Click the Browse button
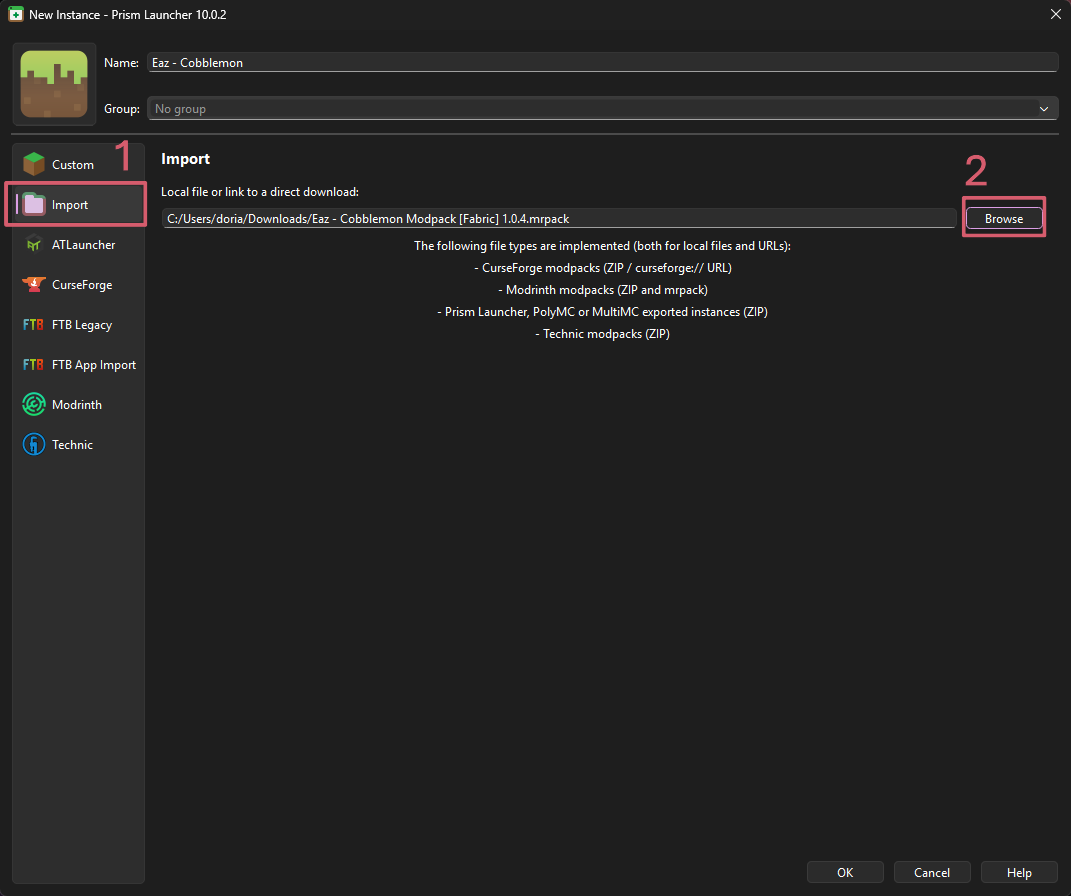The width and height of the screenshot is (1071, 896). point(1003,217)
